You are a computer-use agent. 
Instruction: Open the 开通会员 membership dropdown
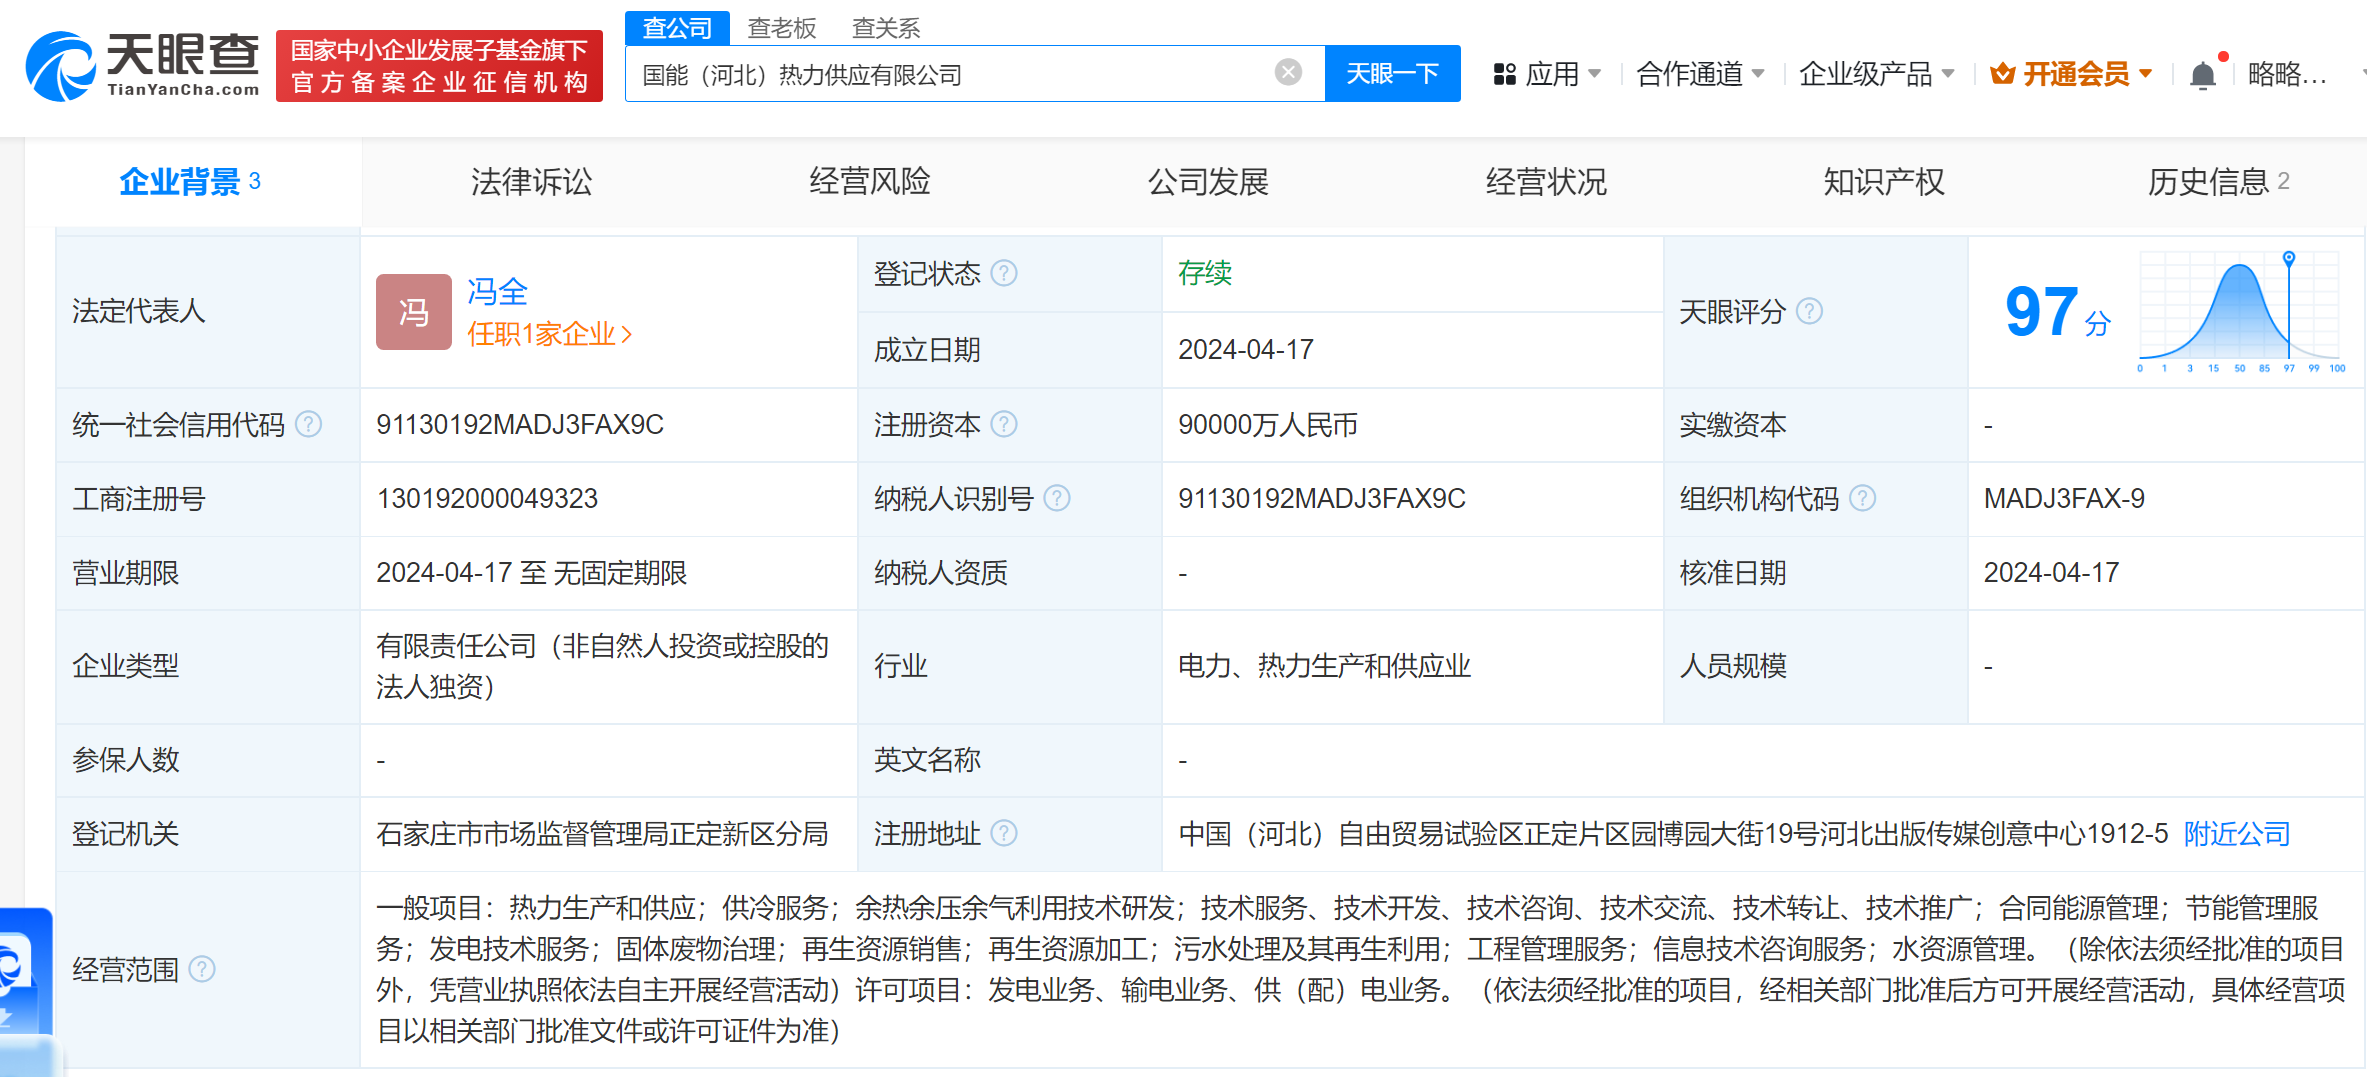tap(2071, 74)
